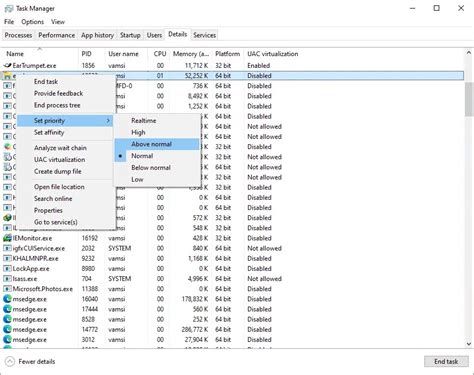
Task: Click the IEMonitor.exe process icon
Action: 7,238
